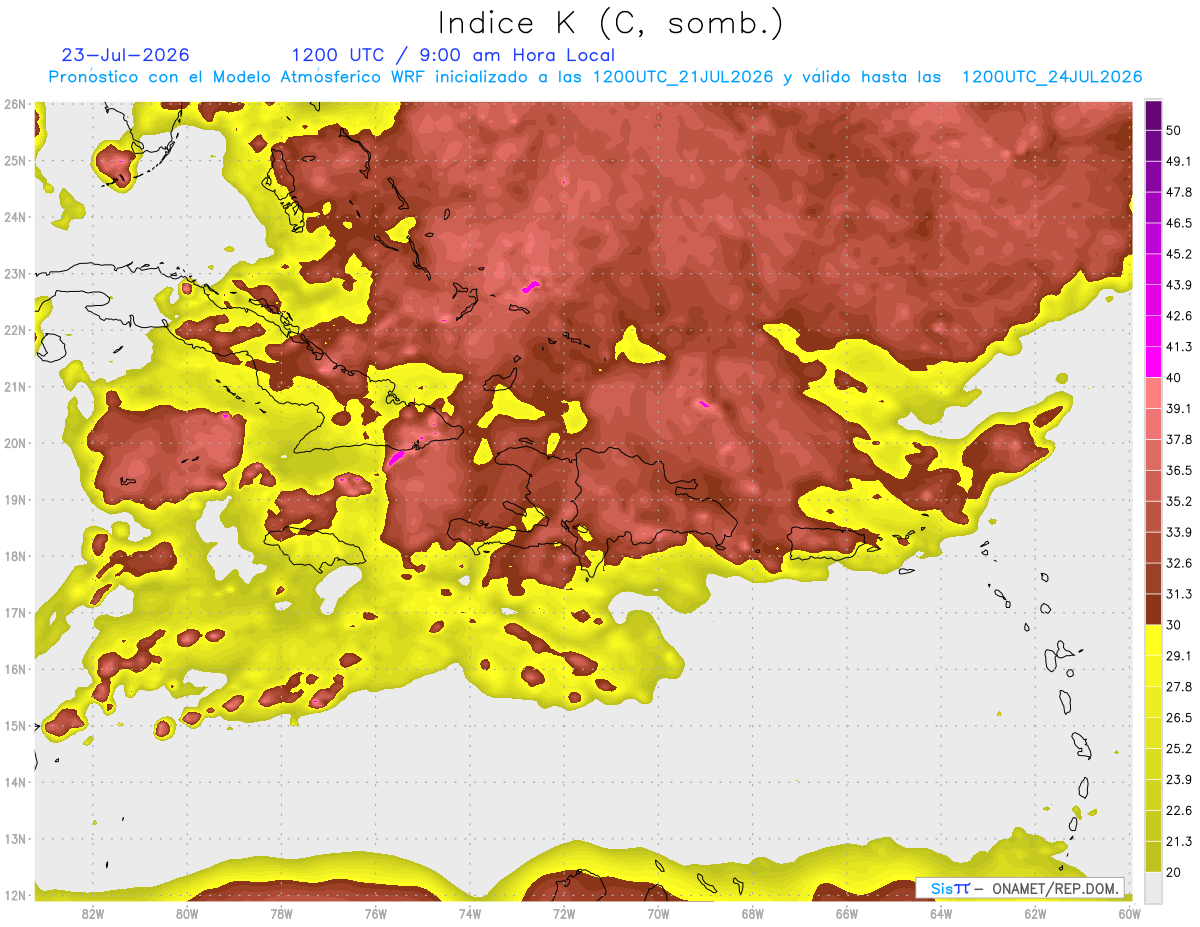
Task: Click the '13N' latitude label
Action: pos(15,838)
